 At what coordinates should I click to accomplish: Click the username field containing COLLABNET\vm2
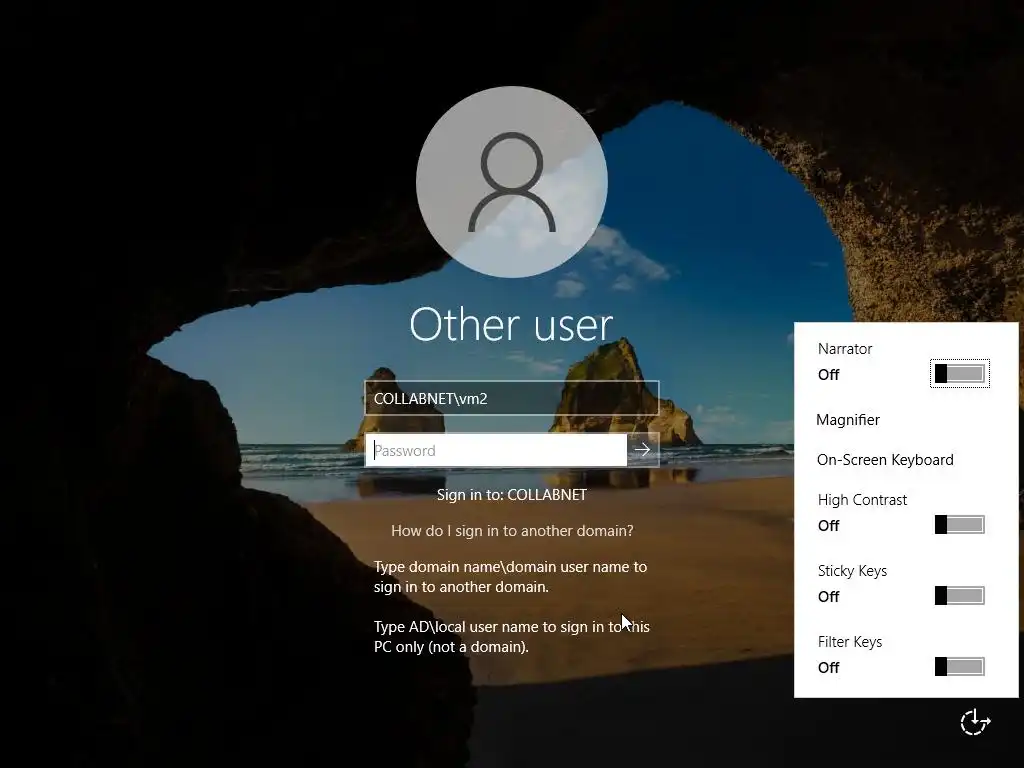(x=512, y=398)
